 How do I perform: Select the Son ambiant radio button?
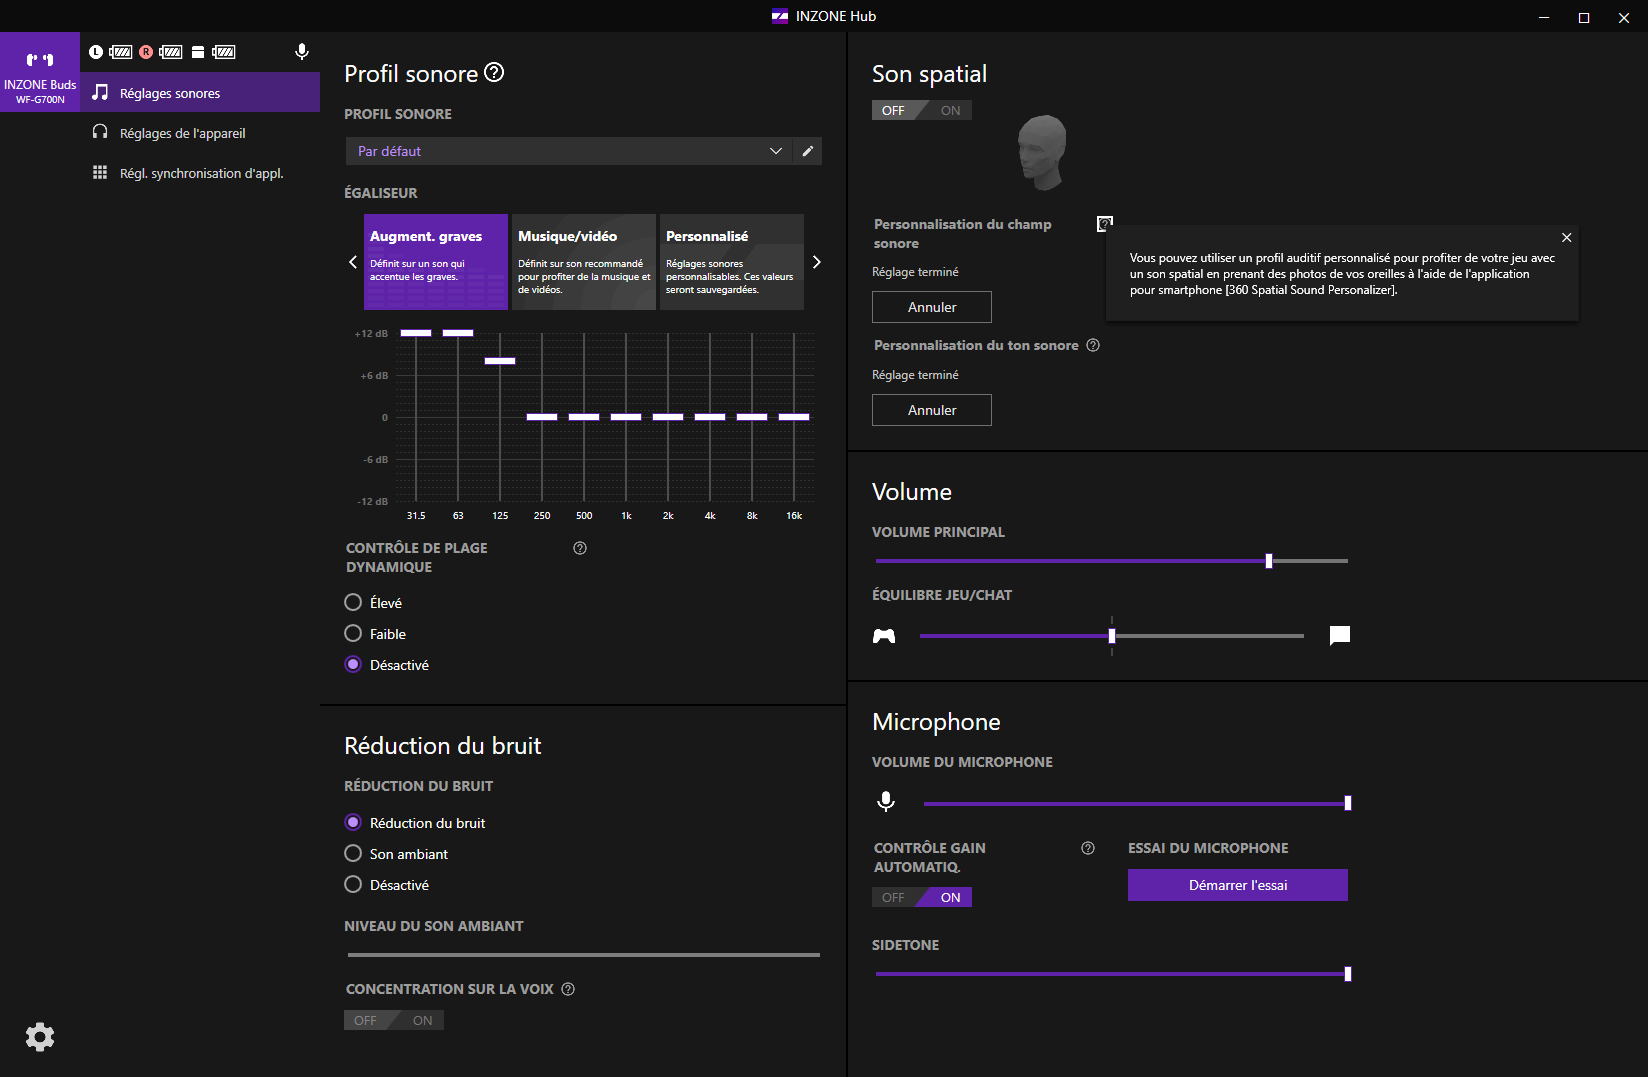pos(353,854)
